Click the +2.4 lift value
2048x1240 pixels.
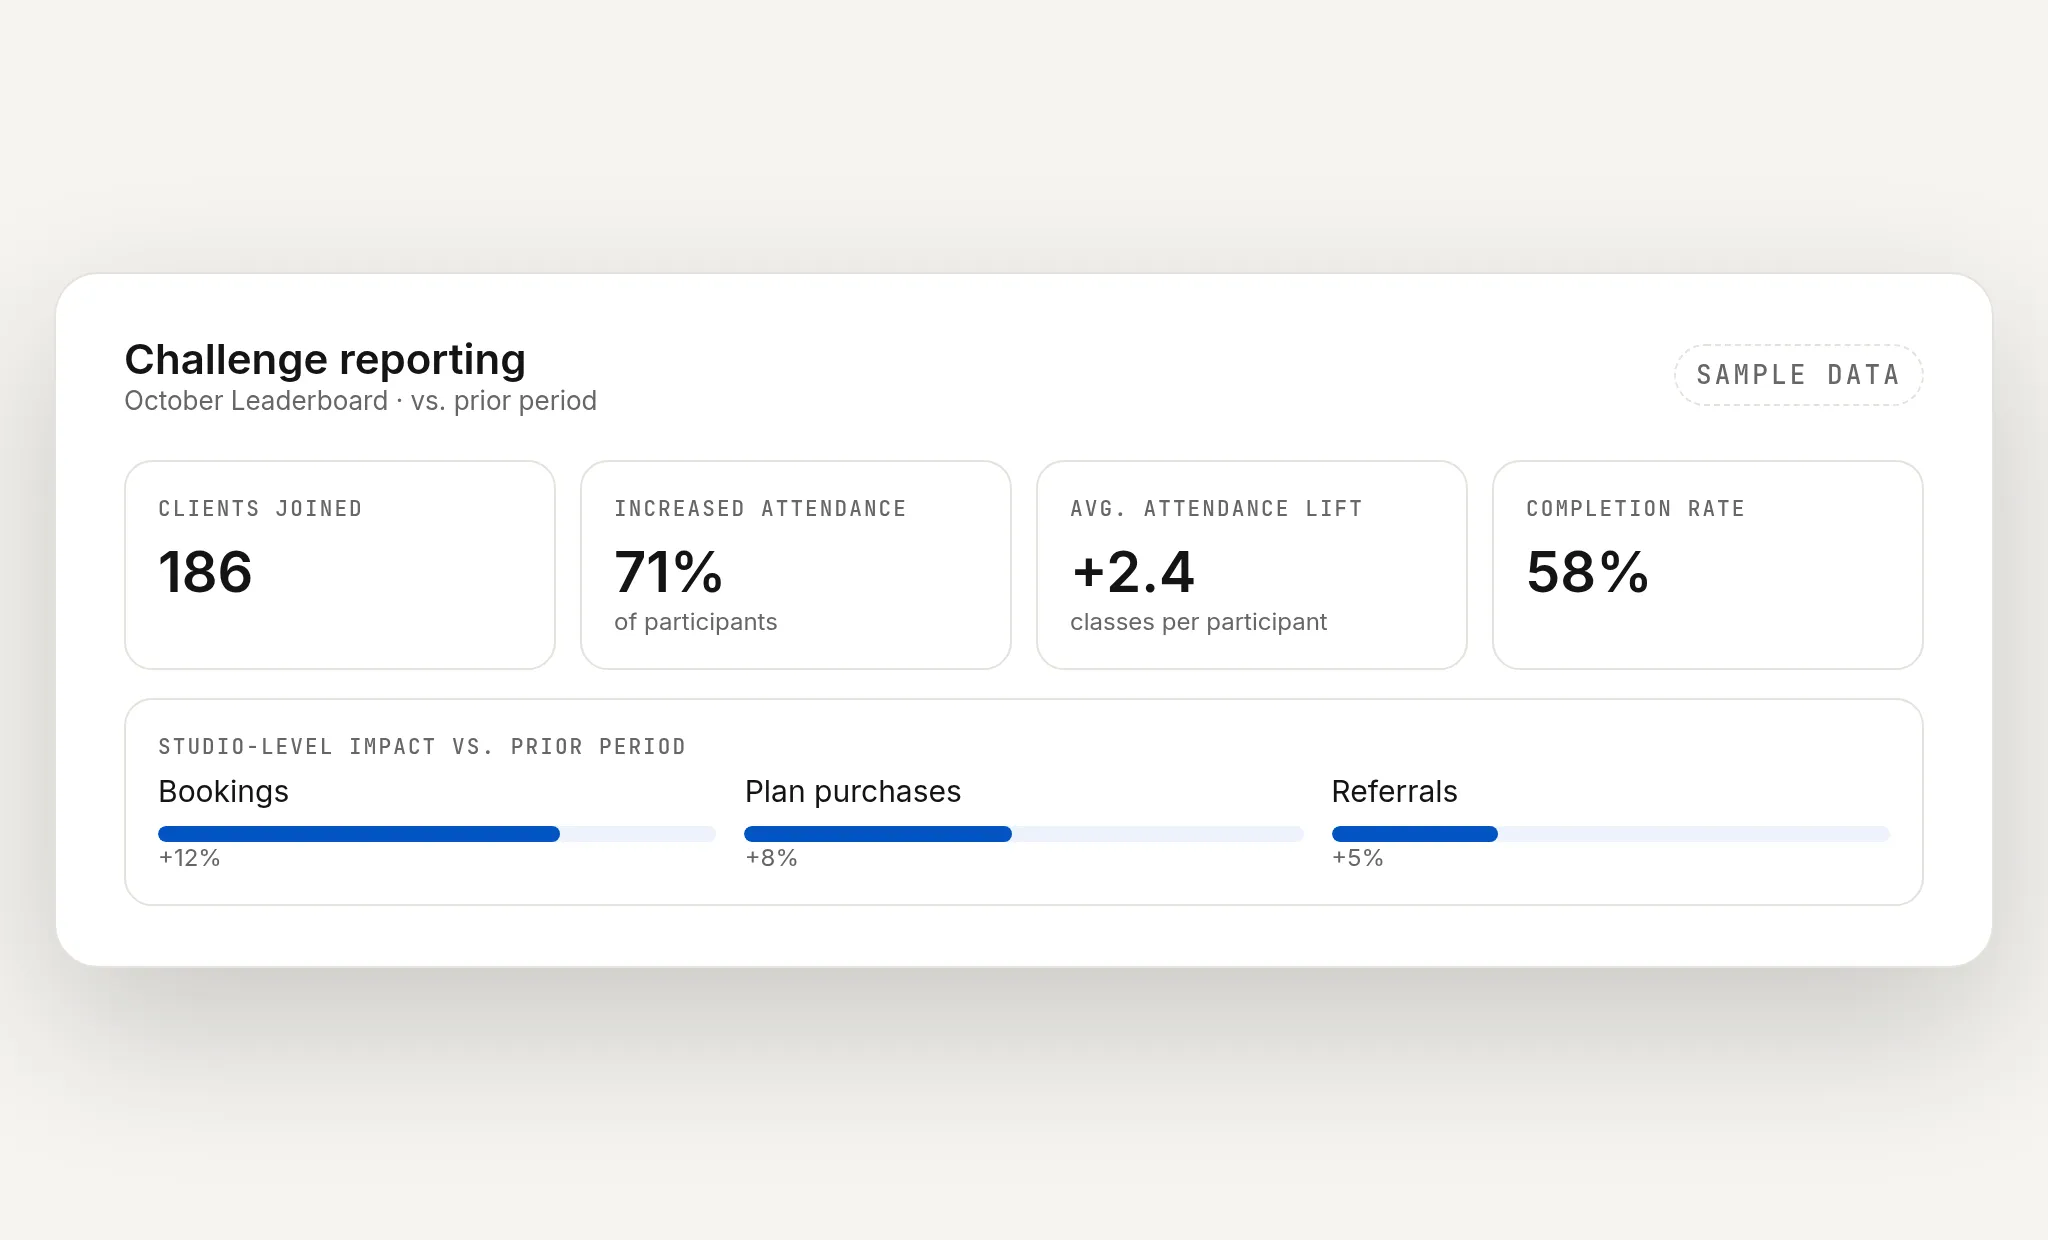tap(1133, 572)
